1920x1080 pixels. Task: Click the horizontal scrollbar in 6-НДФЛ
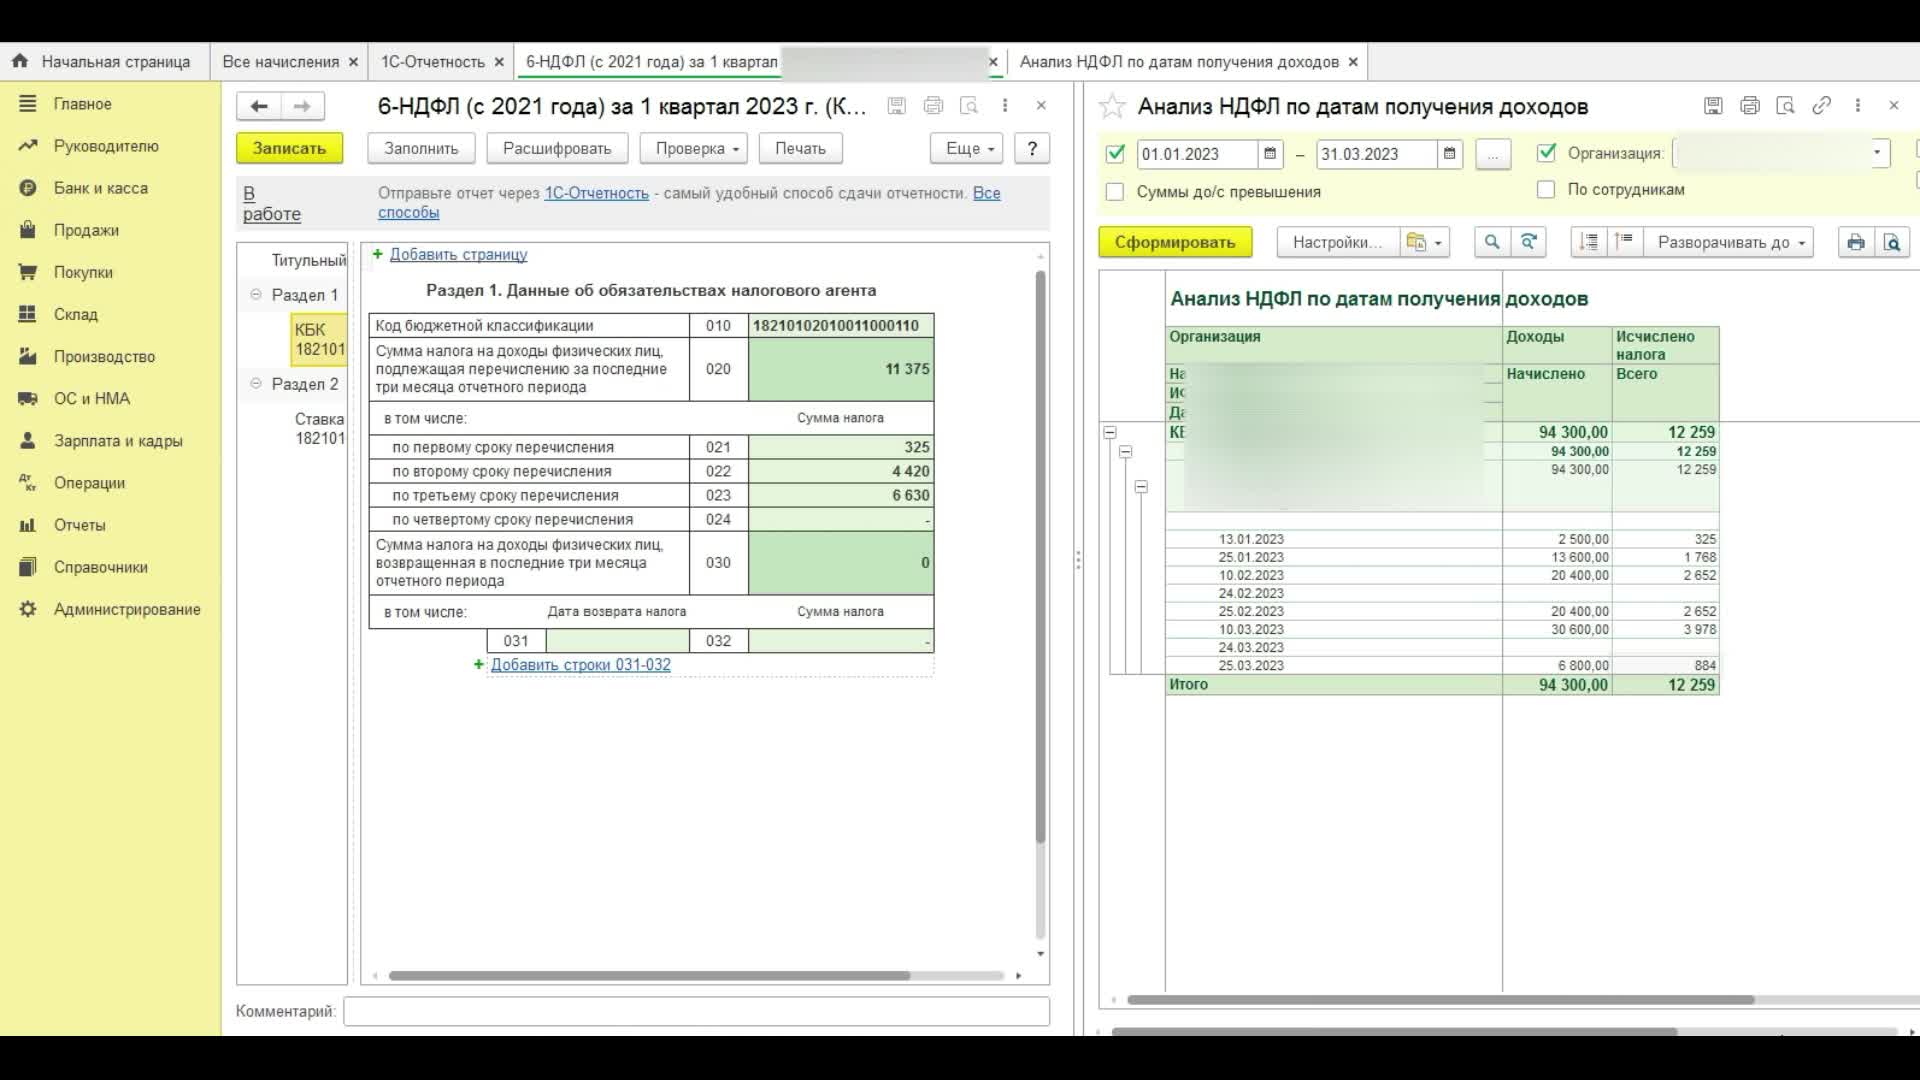click(646, 975)
